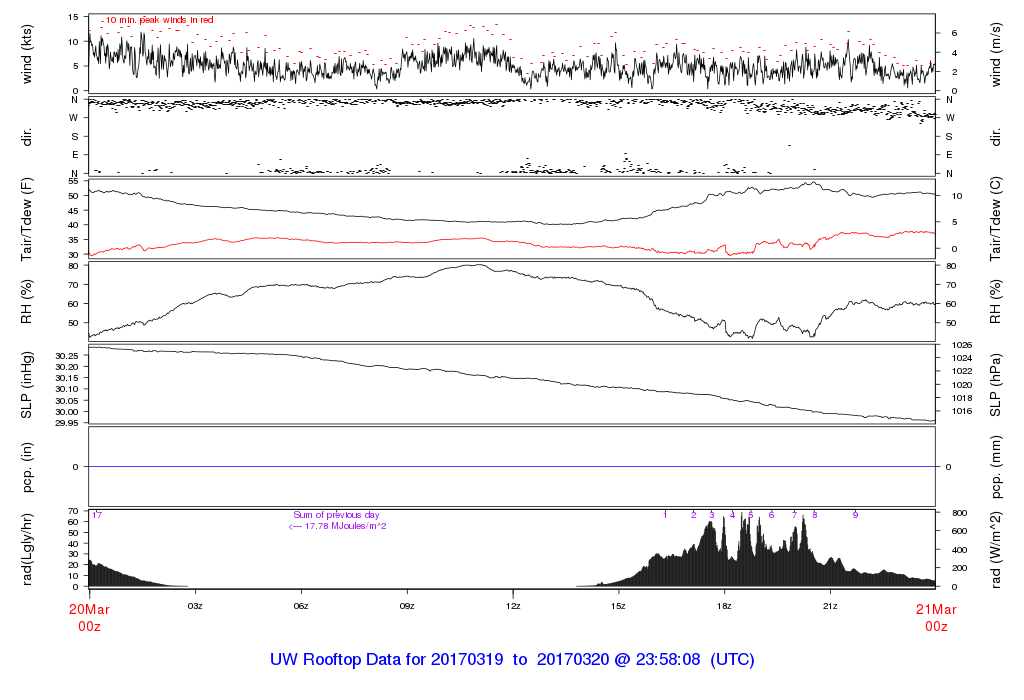Select the pcp. (mm) axis label
This screenshot has height=700, width=1024.
click(x=997, y=466)
